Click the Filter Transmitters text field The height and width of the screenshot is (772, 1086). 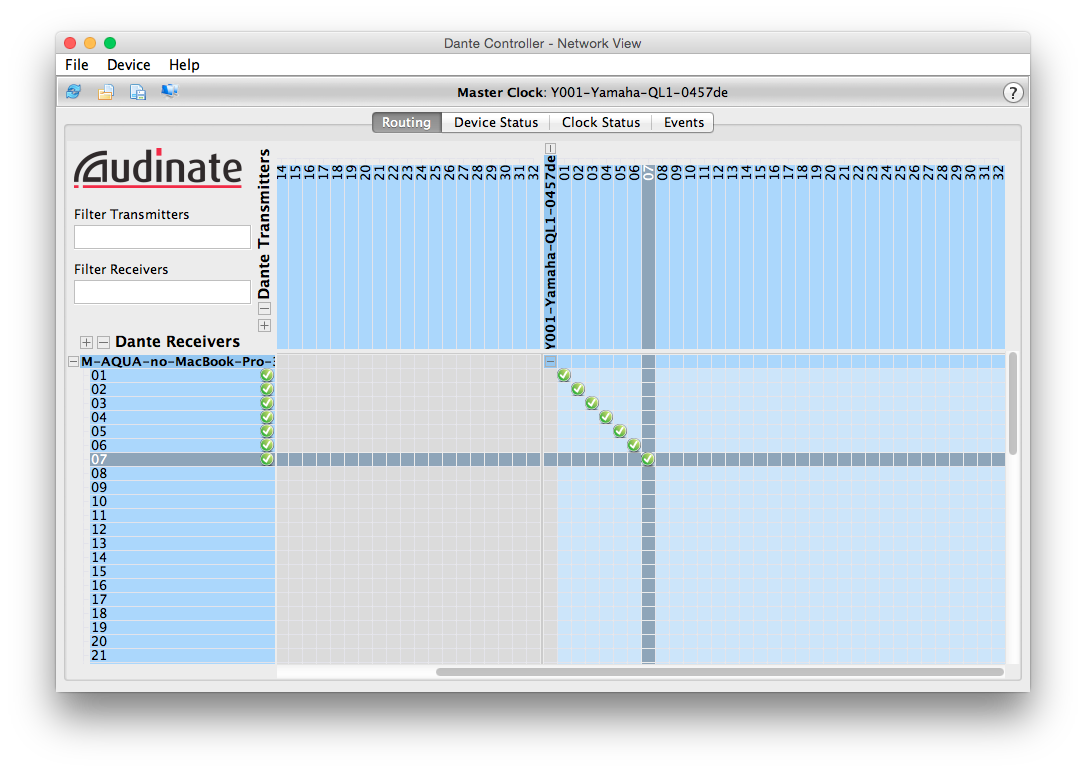pos(162,237)
